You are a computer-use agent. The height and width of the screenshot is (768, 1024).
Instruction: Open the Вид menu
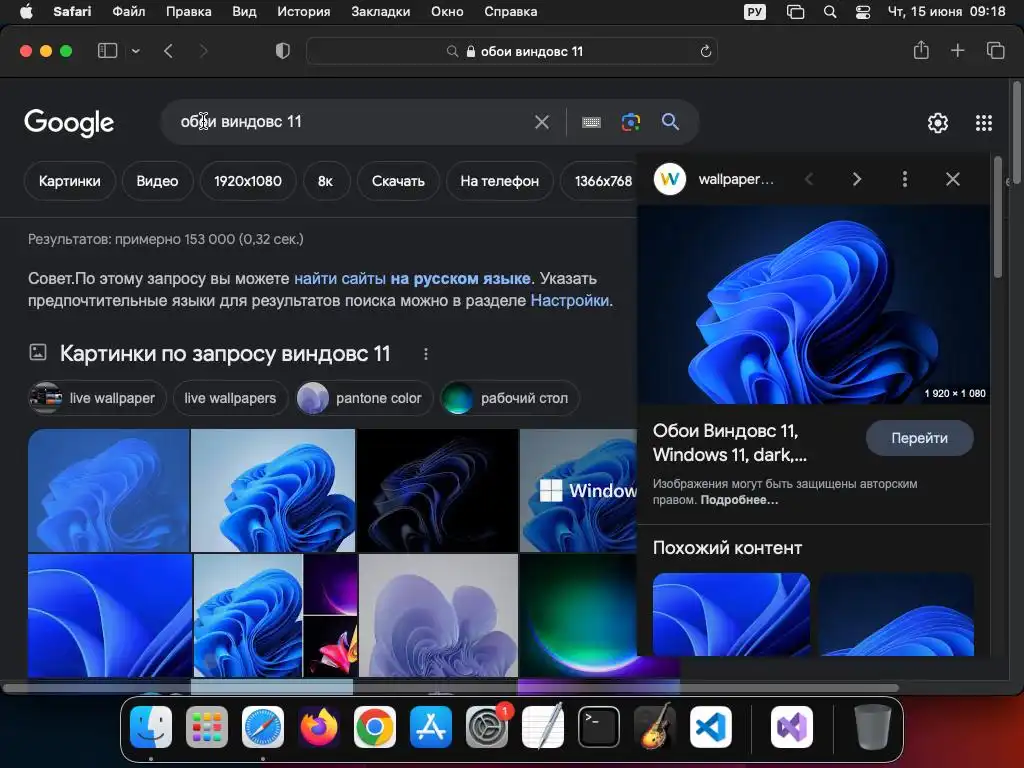[244, 11]
